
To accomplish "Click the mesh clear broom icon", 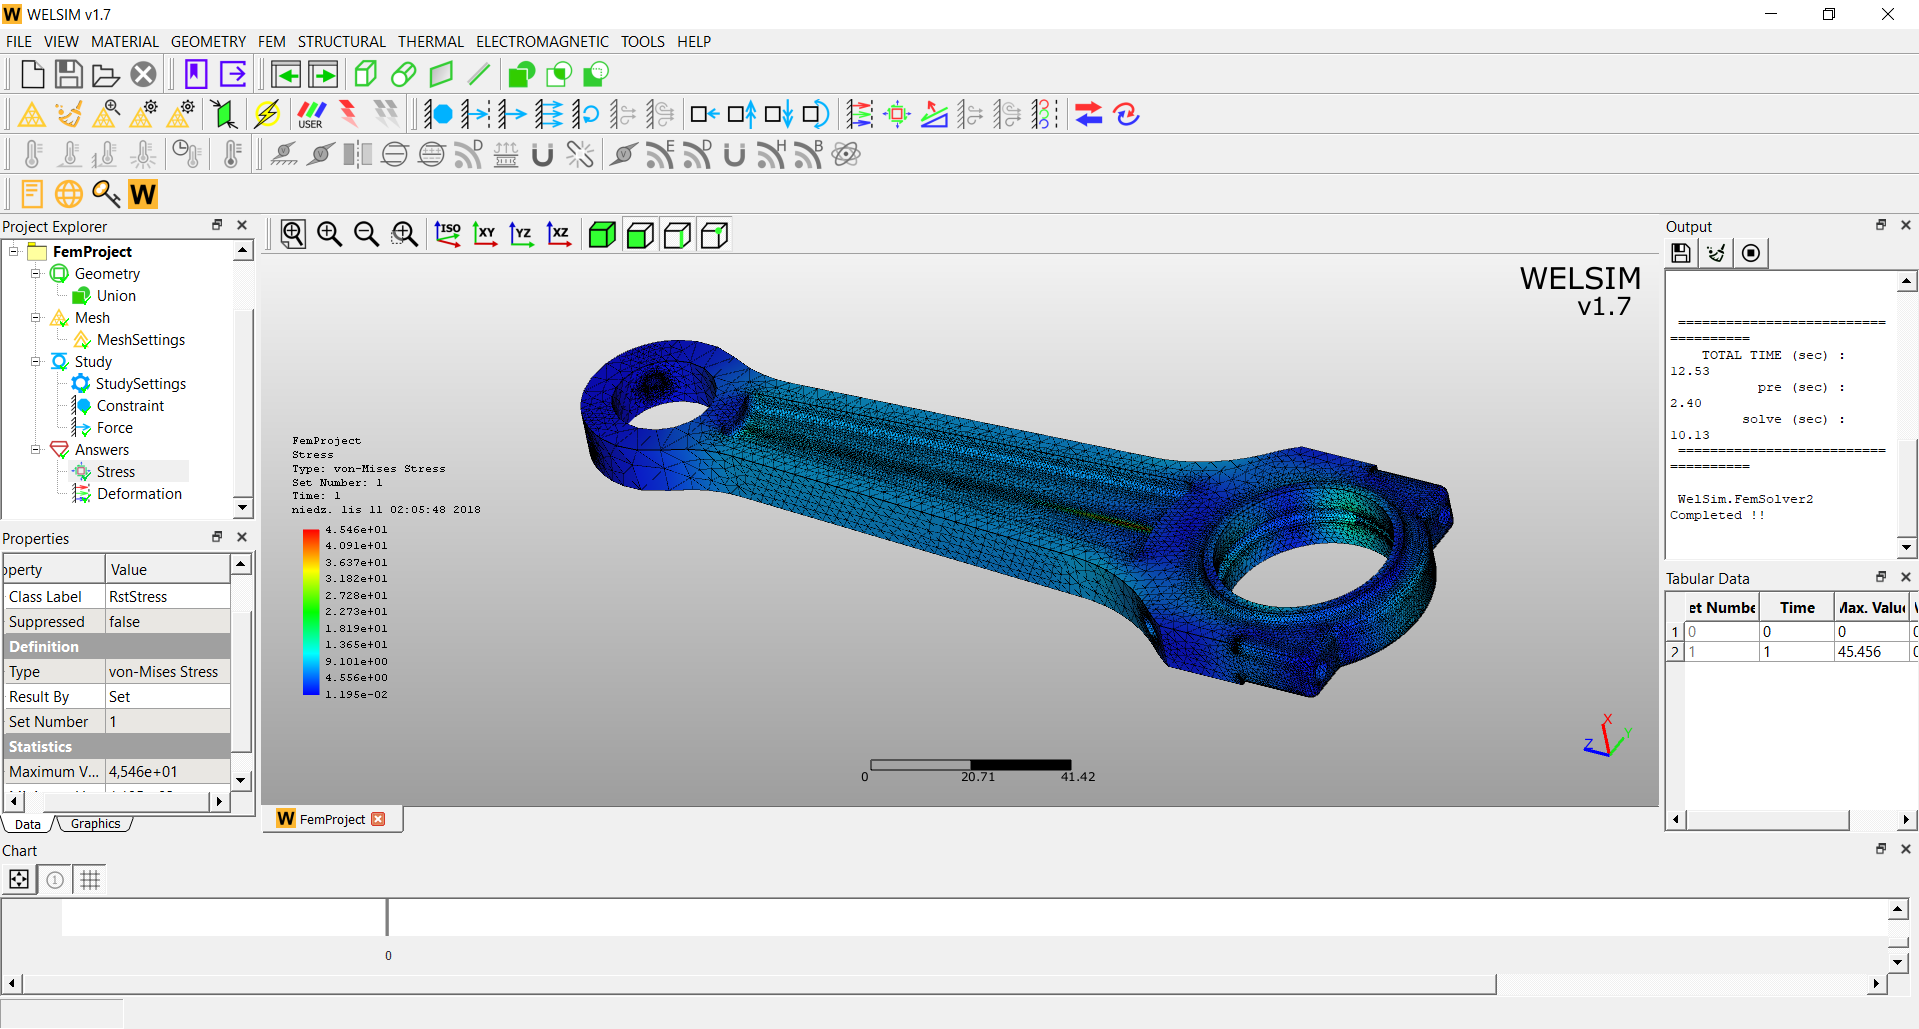I will click(x=68, y=115).
